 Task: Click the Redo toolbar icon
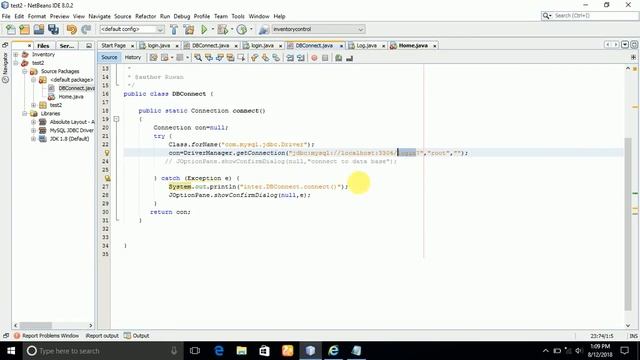point(86,29)
